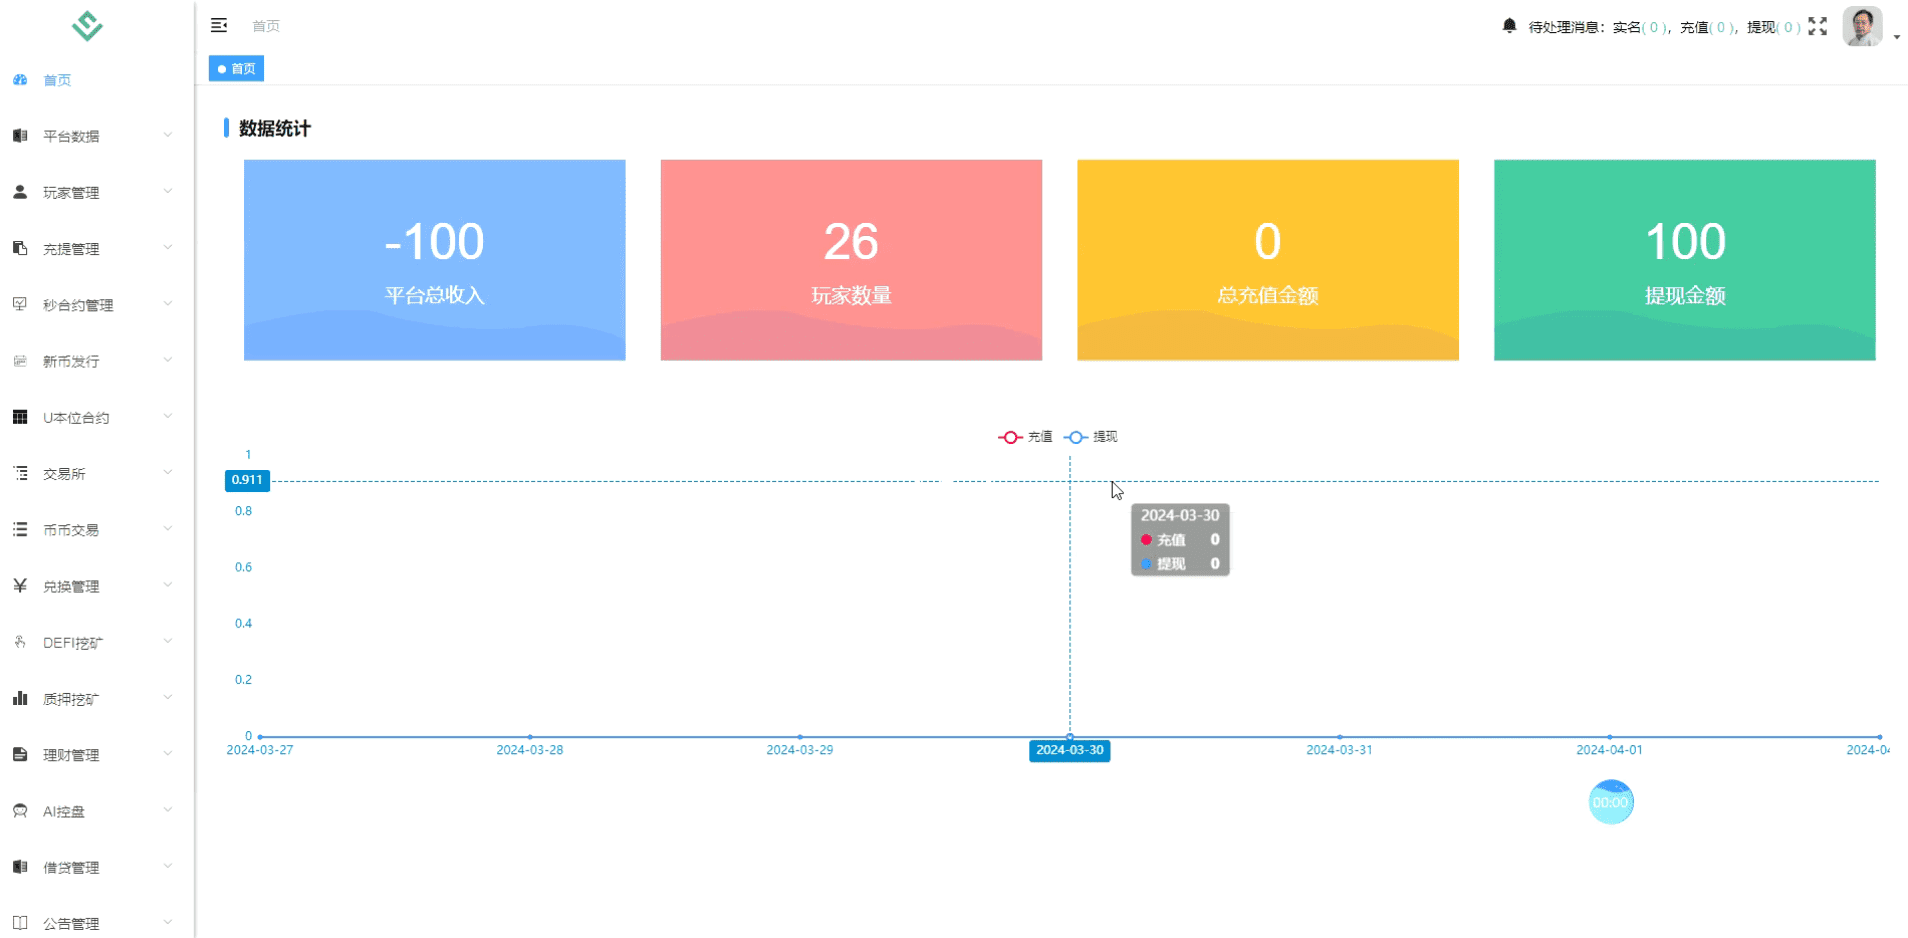The width and height of the screenshot is (1908, 938).
Task: Open the 交易所 sidebar menu
Action: pos(64,474)
